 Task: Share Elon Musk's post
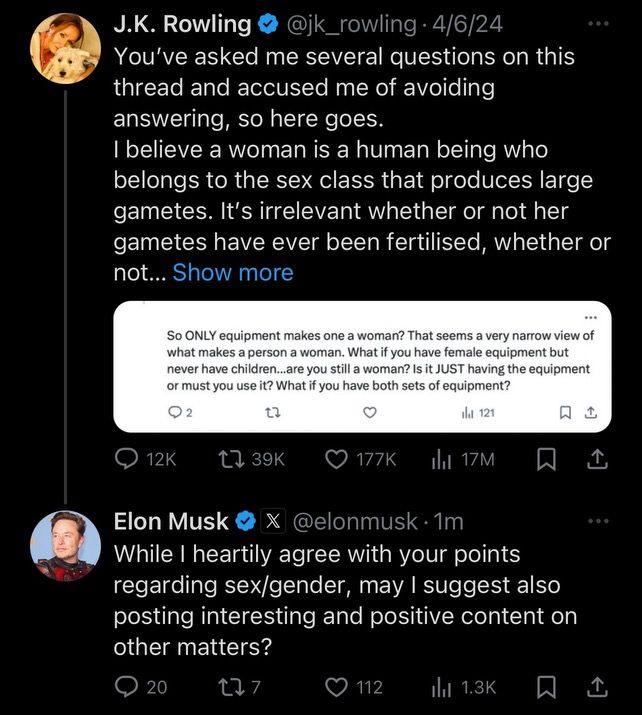pyautogui.click(x=597, y=687)
